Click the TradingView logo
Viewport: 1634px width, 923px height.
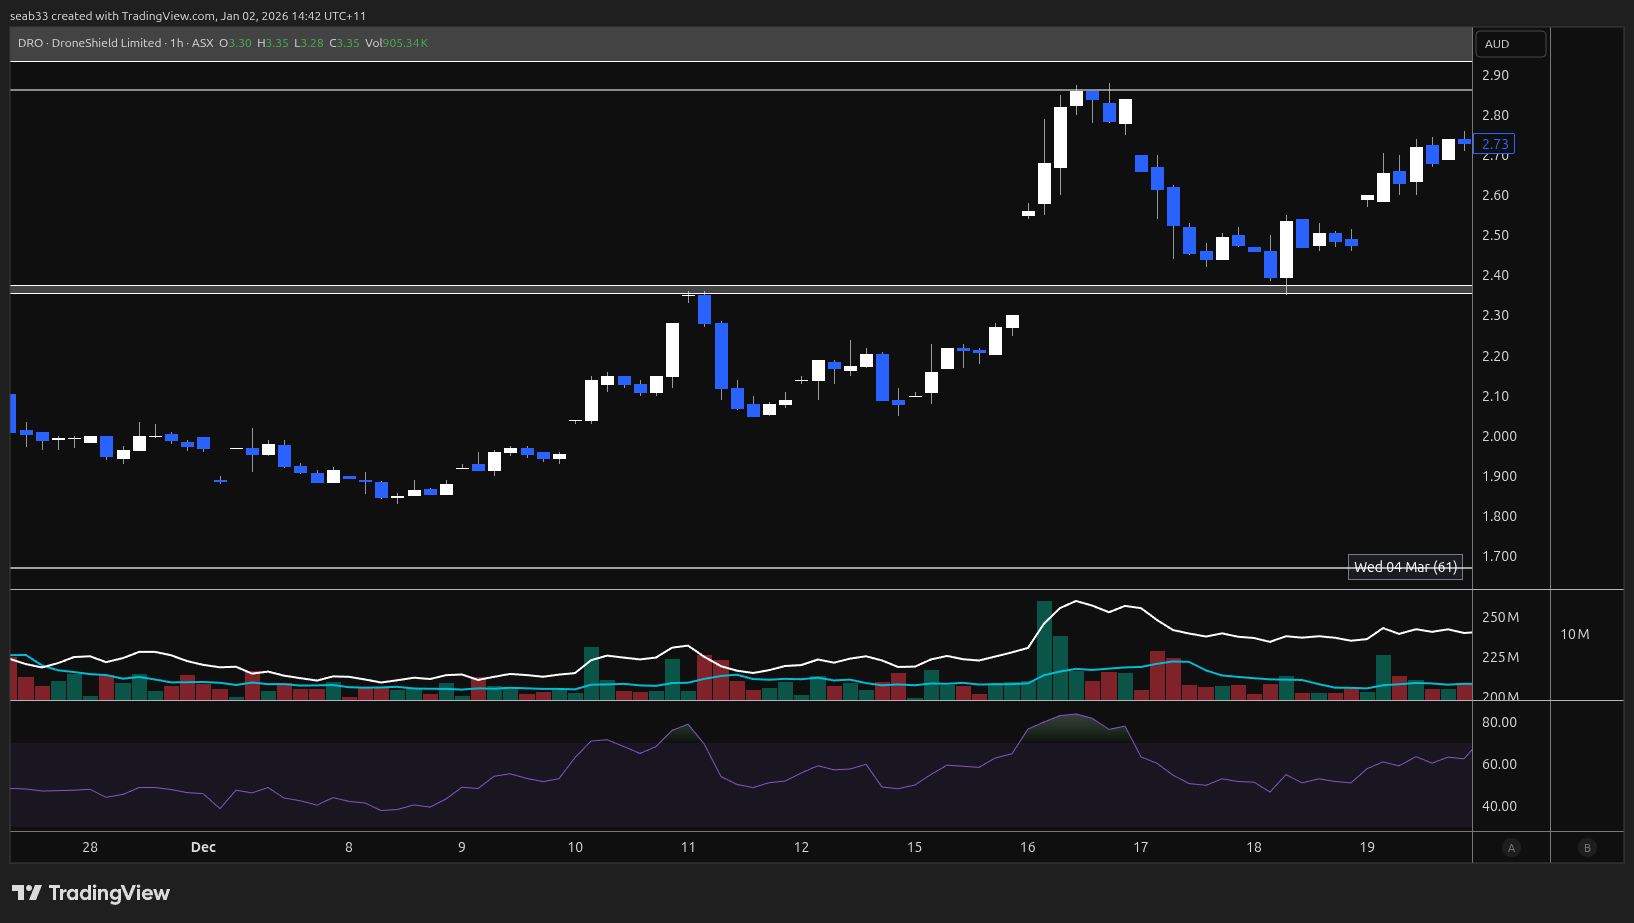tap(91, 893)
